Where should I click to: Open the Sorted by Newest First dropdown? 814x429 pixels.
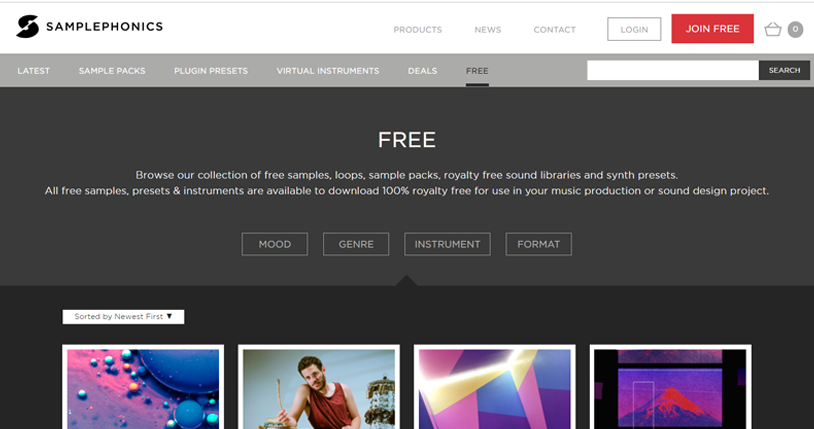tap(123, 316)
